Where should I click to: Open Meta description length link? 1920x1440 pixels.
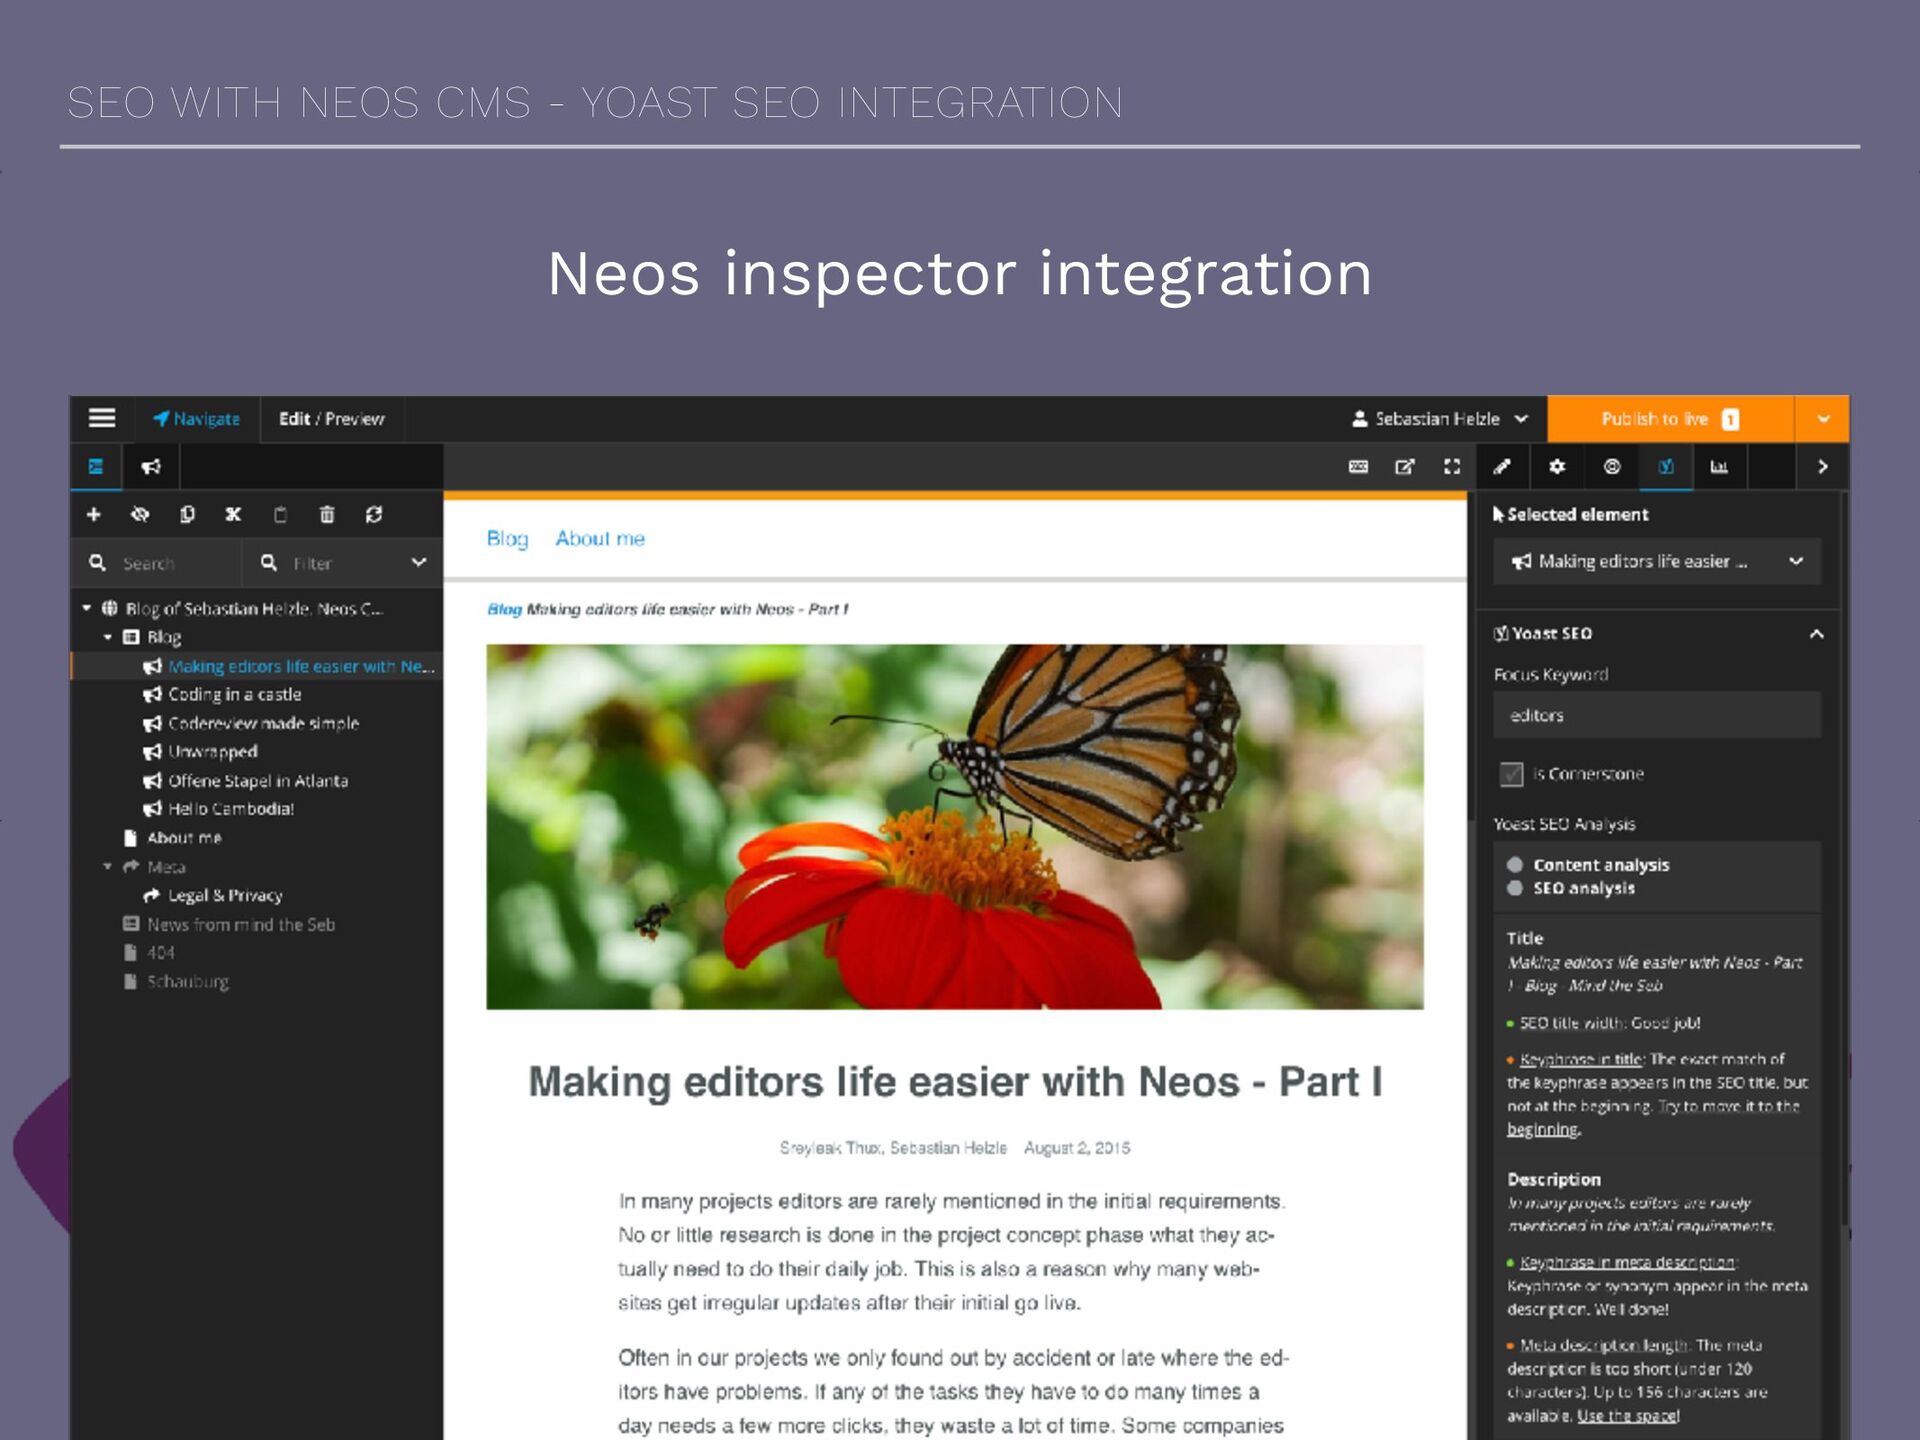pyautogui.click(x=1605, y=1345)
